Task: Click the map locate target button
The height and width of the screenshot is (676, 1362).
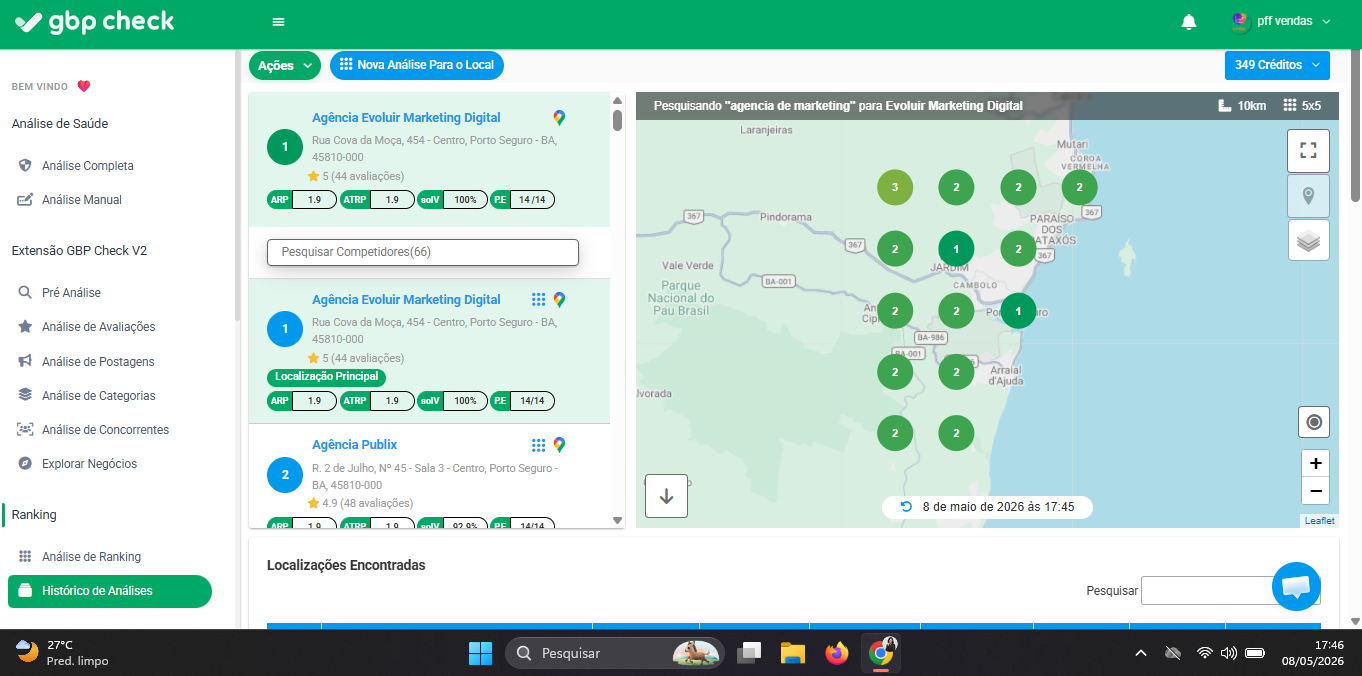Action: [1314, 422]
